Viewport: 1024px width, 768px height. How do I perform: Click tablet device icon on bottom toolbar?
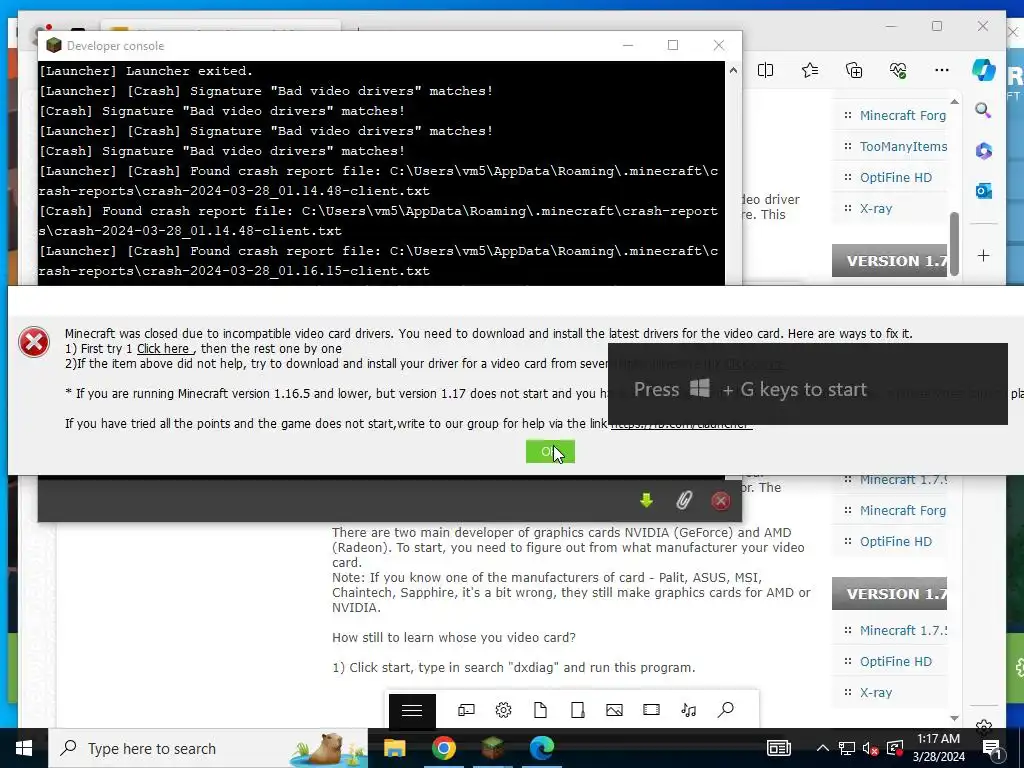point(577,710)
